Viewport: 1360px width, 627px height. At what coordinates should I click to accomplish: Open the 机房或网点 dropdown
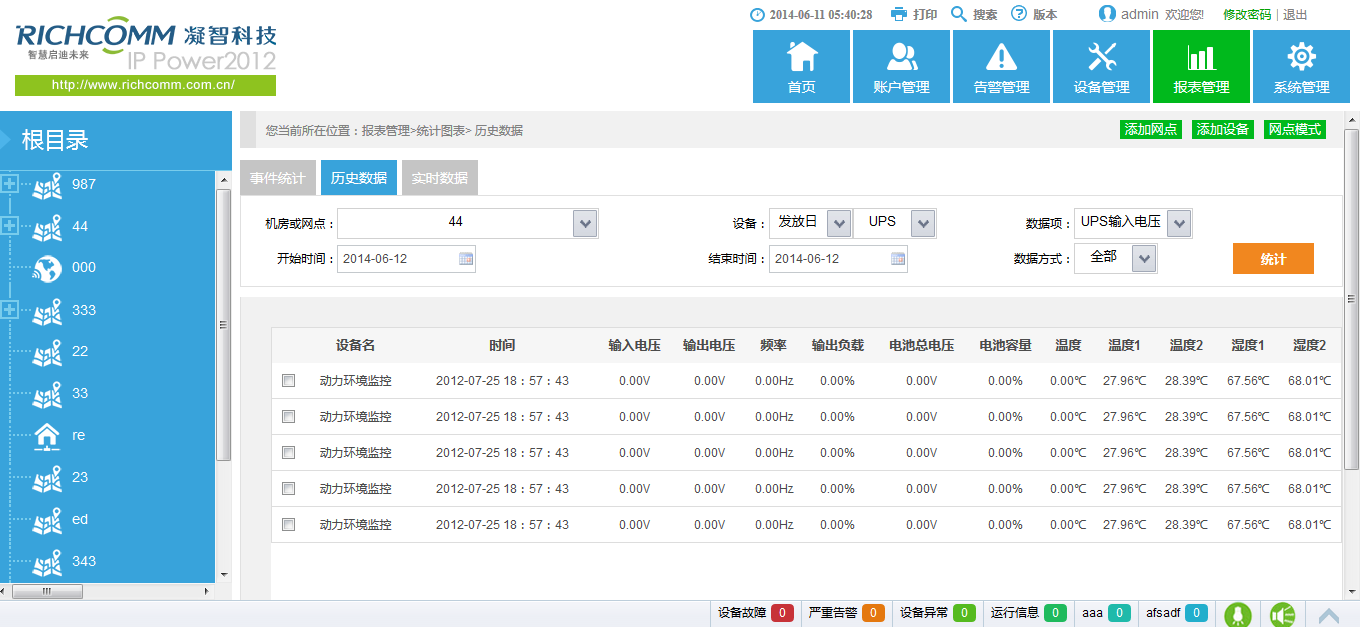coord(585,224)
